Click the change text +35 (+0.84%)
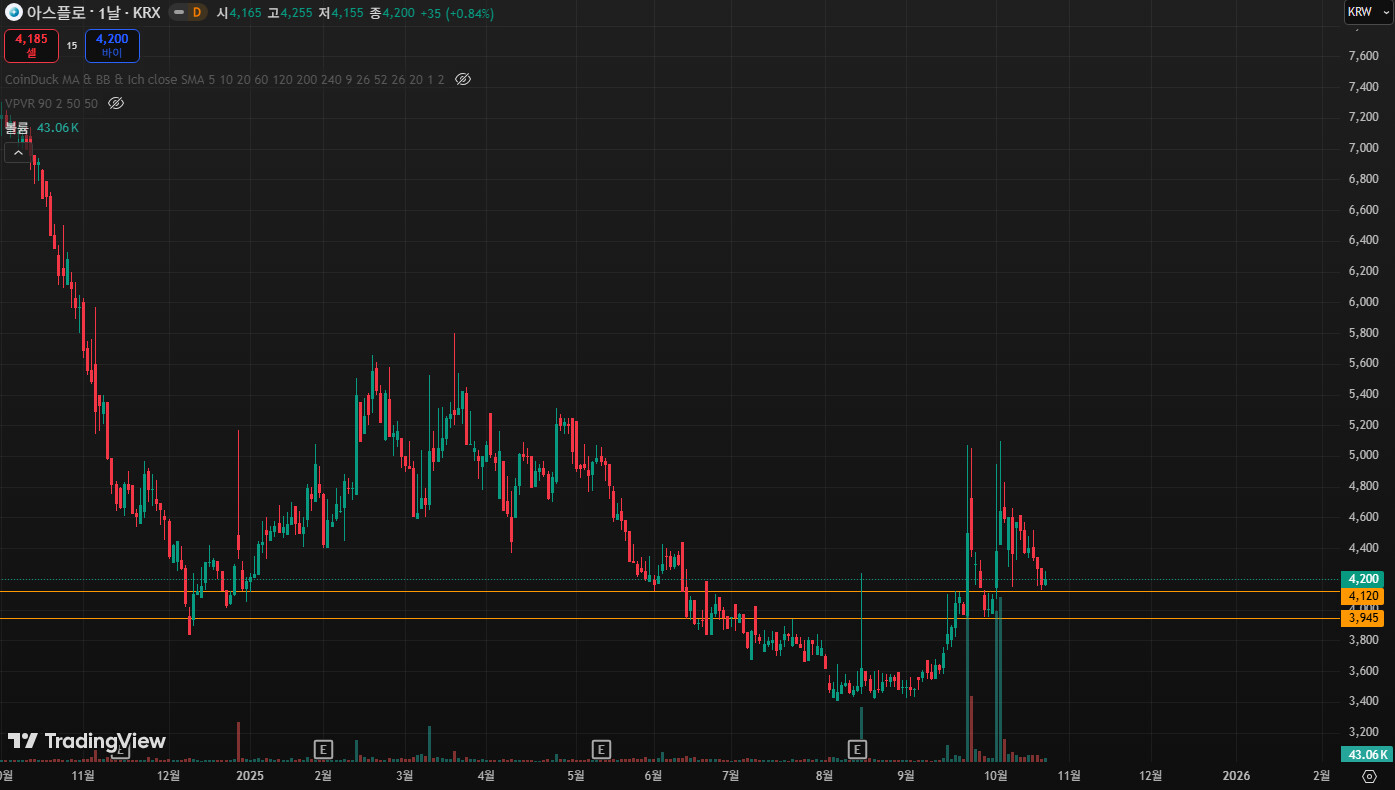The height and width of the screenshot is (790, 1395). point(457,13)
